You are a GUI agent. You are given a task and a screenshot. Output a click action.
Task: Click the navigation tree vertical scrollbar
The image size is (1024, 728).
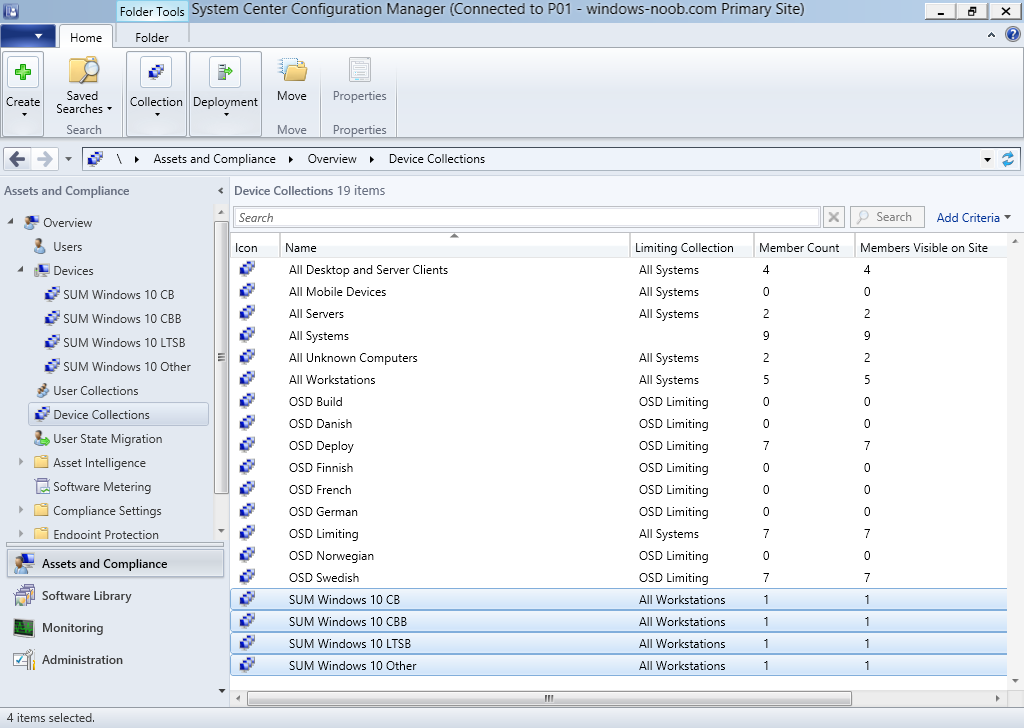[x=221, y=358]
